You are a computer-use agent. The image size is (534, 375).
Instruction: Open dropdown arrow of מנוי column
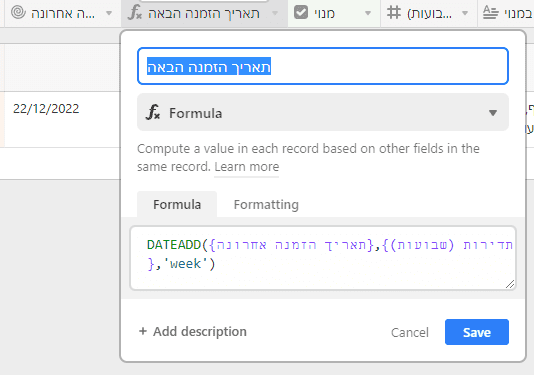368,13
